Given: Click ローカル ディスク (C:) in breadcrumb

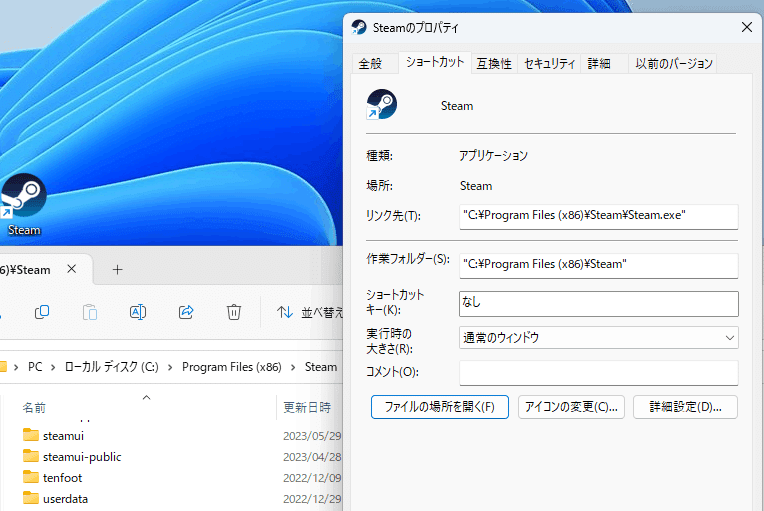Looking at the screenshot, I should [112, 367].
